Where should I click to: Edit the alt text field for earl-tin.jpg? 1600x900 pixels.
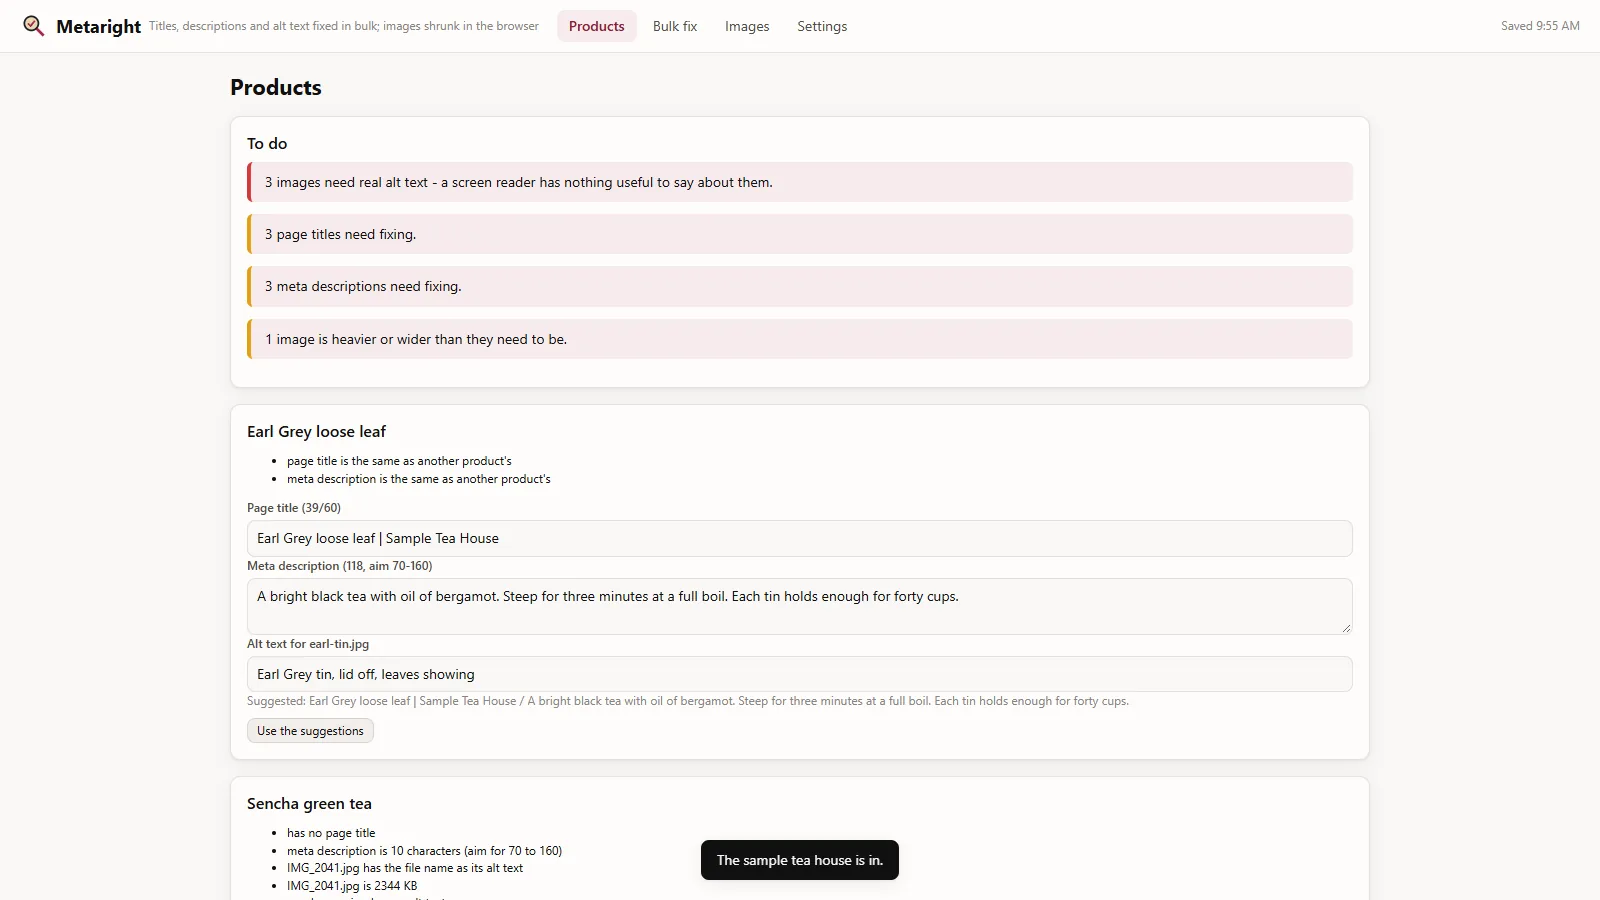tap(800, 674)
